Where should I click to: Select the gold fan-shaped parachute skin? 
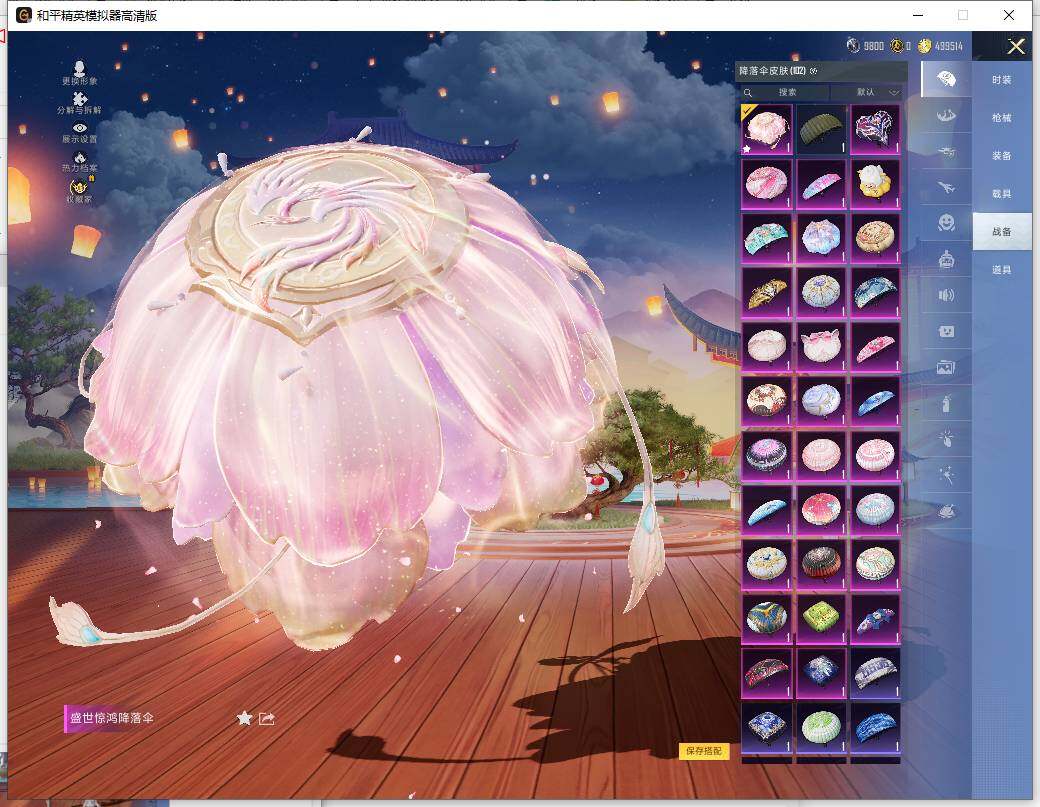(767, 292)
